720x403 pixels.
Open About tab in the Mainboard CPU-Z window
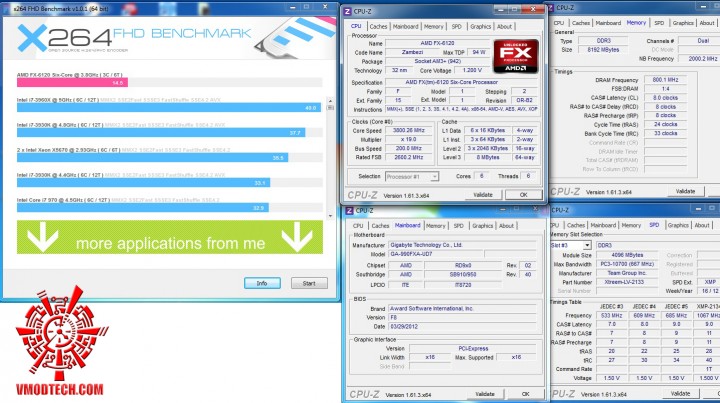click(x=506, y=226)
